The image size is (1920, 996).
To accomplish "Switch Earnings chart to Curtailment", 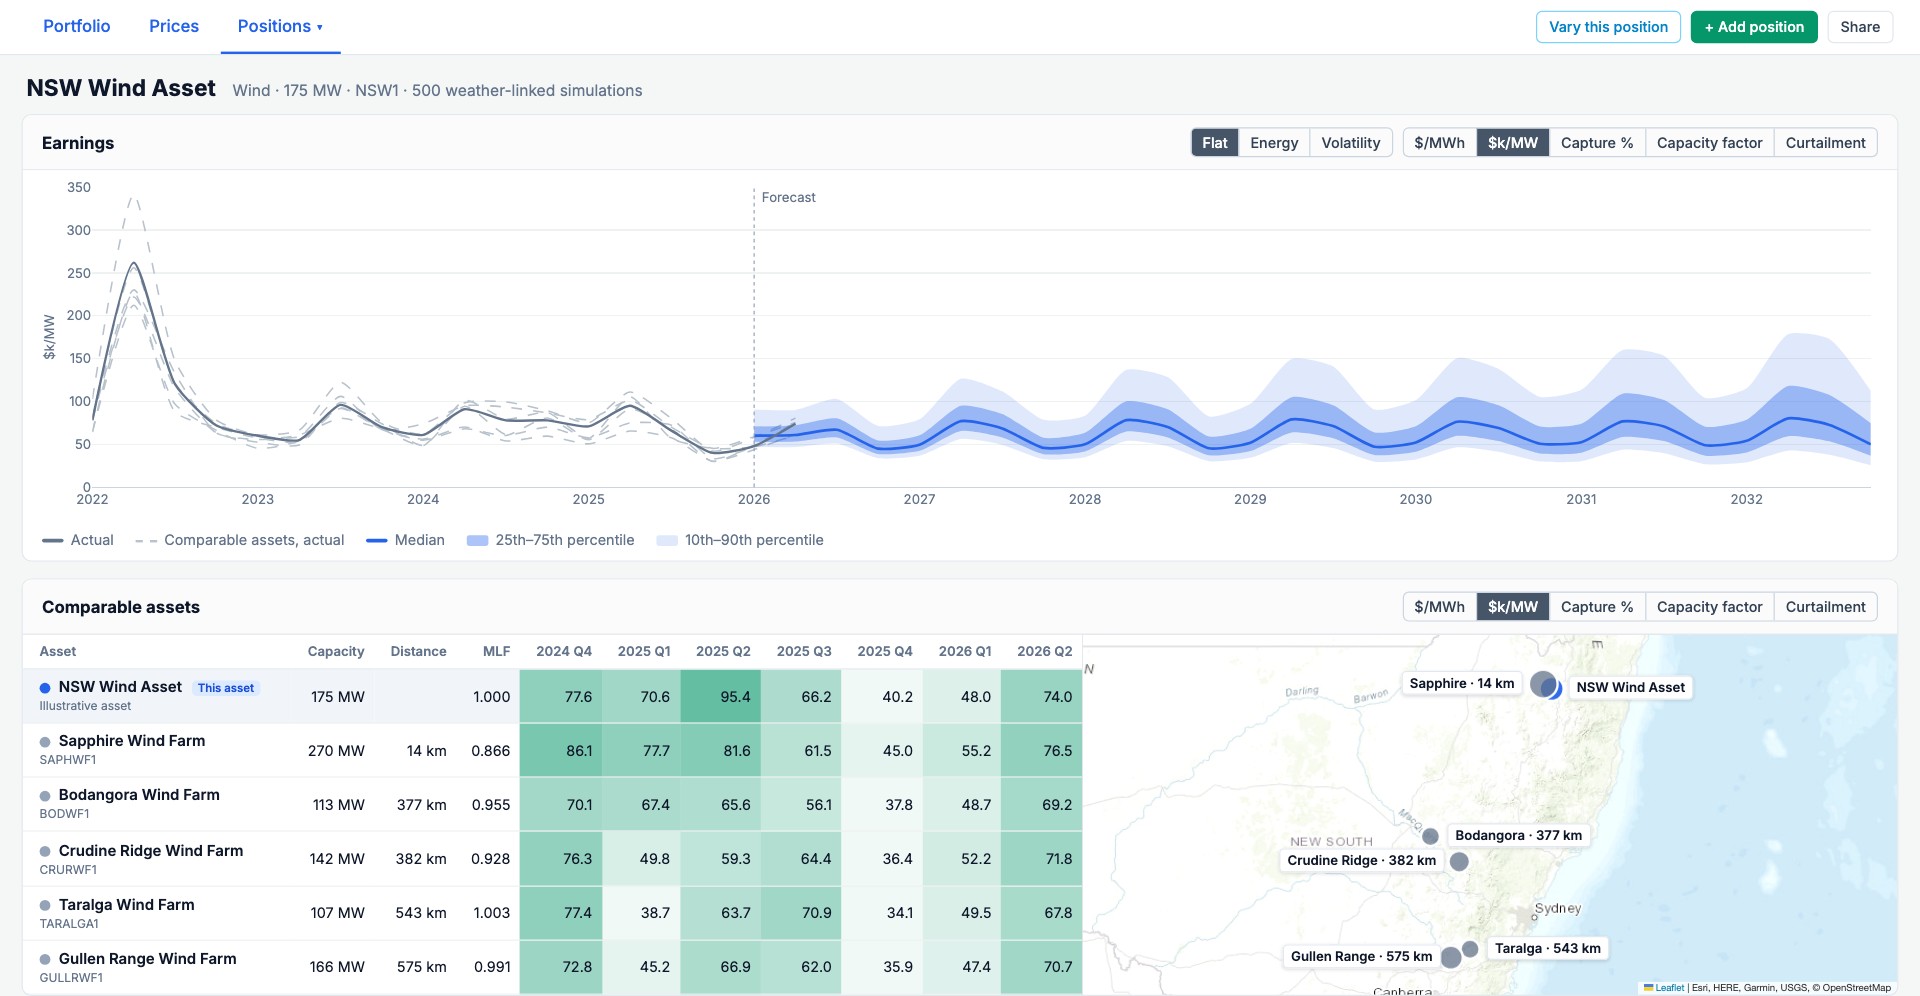I will click(1825, 143).
